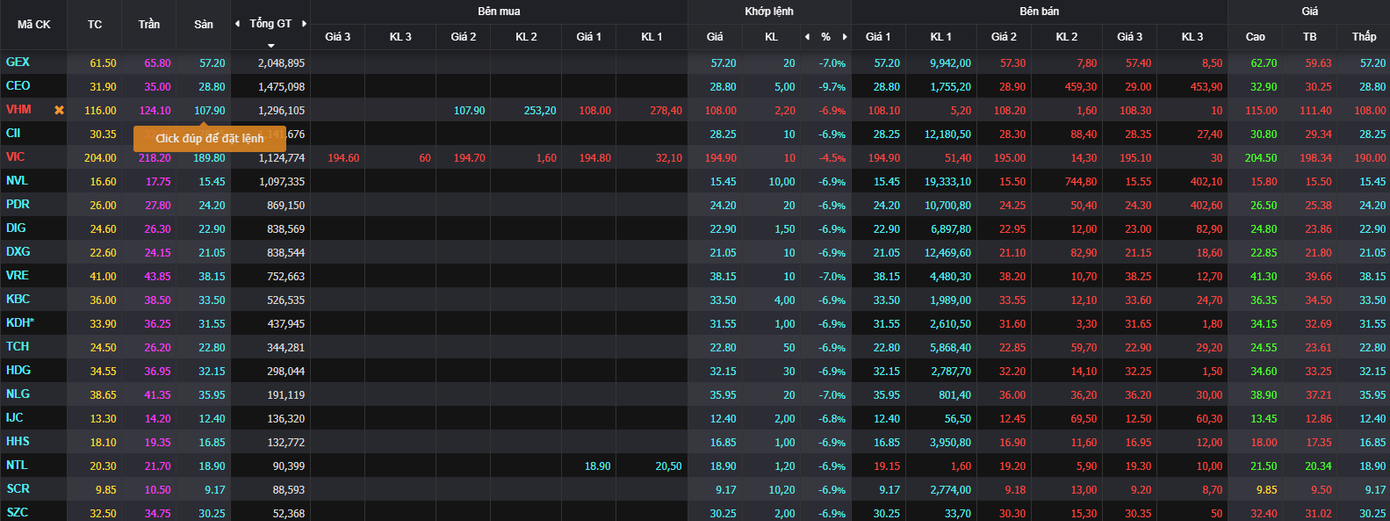1390x521 pixels.
Task: Select the SZC stock symbol
Action: pyautogui.click(x=17, y=513)
